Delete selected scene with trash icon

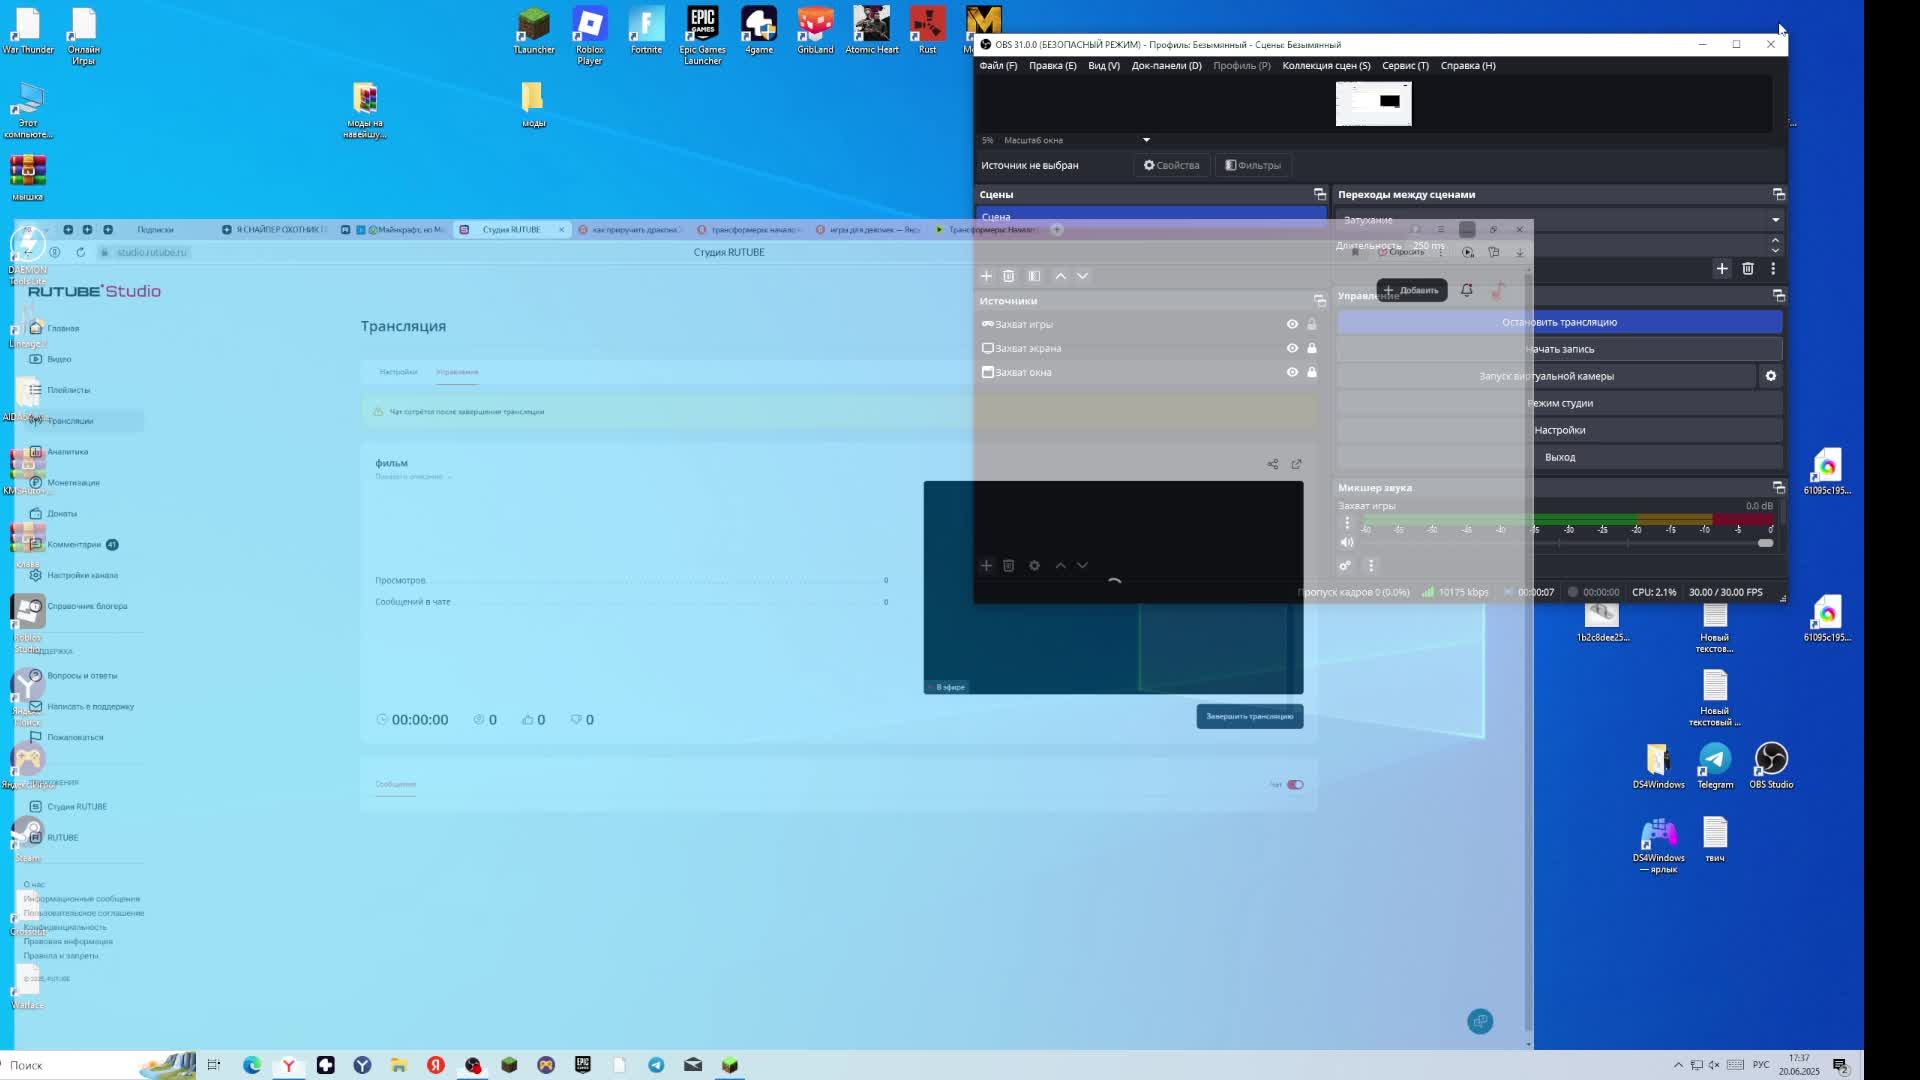click(1009, 276)
